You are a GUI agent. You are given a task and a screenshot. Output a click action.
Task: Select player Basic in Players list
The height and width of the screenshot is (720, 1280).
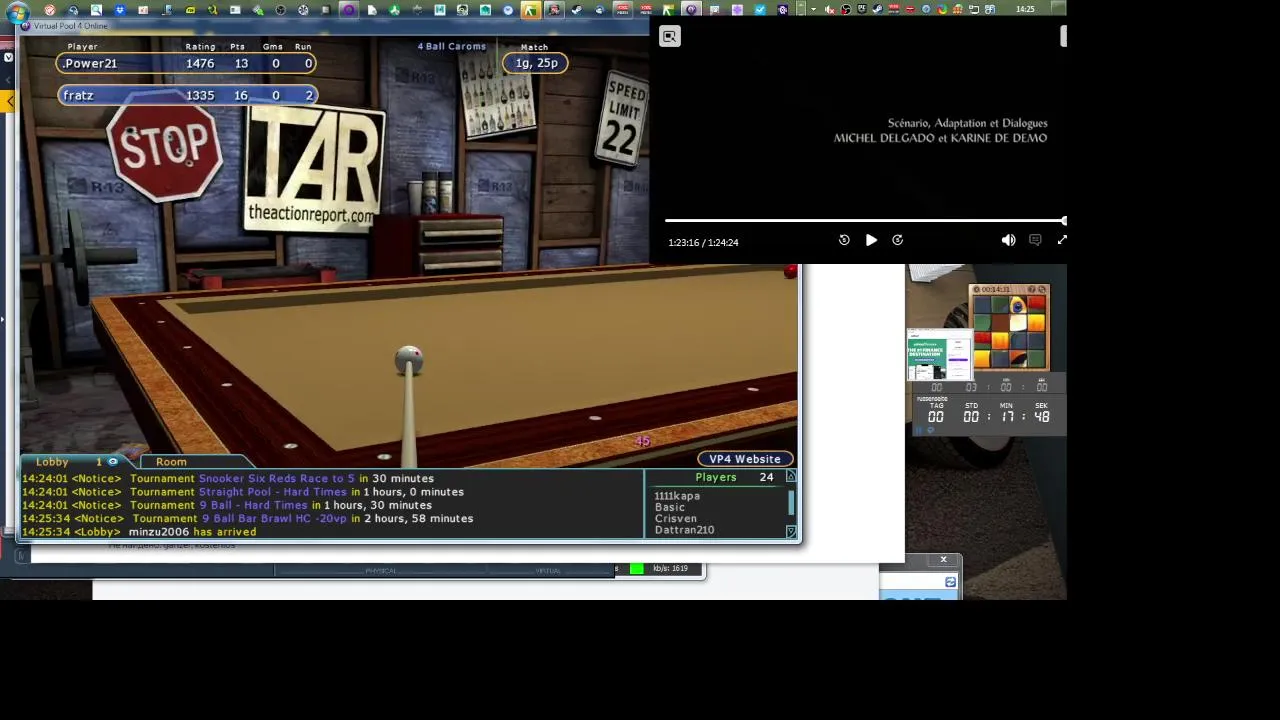click(x=670, y=507)
